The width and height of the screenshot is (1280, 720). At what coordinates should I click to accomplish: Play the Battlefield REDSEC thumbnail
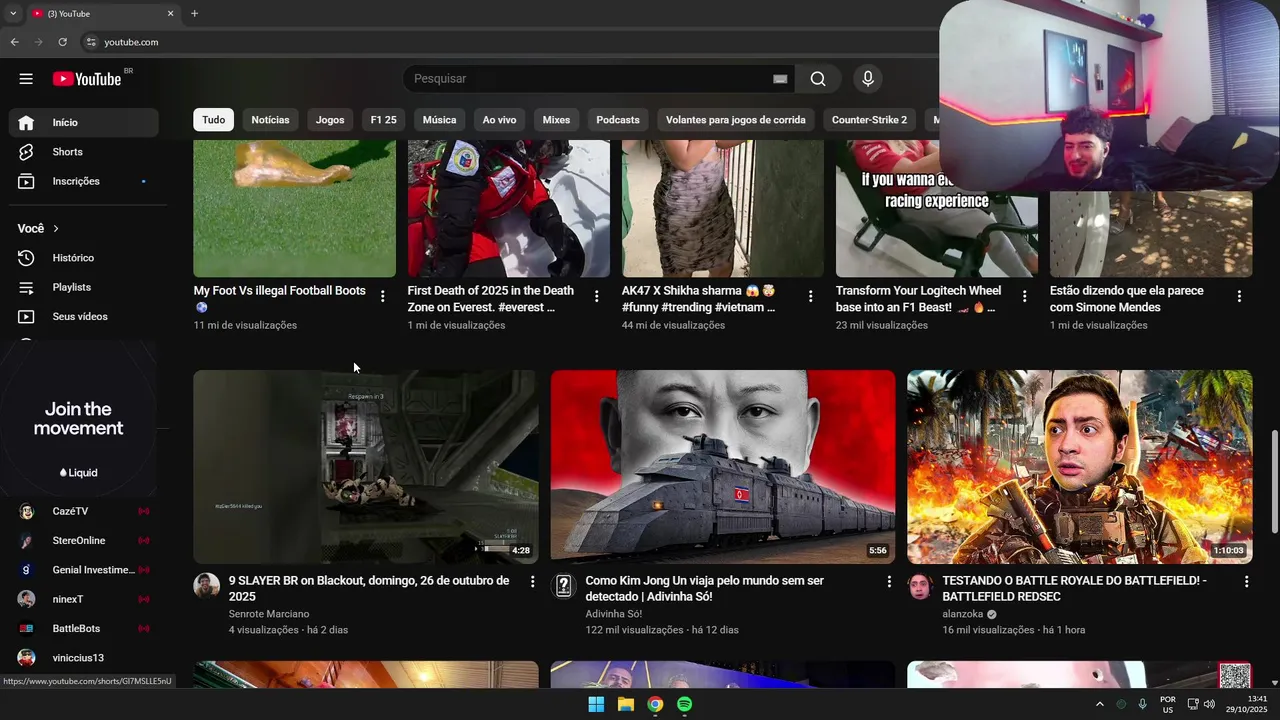(x=1080, y=467)
